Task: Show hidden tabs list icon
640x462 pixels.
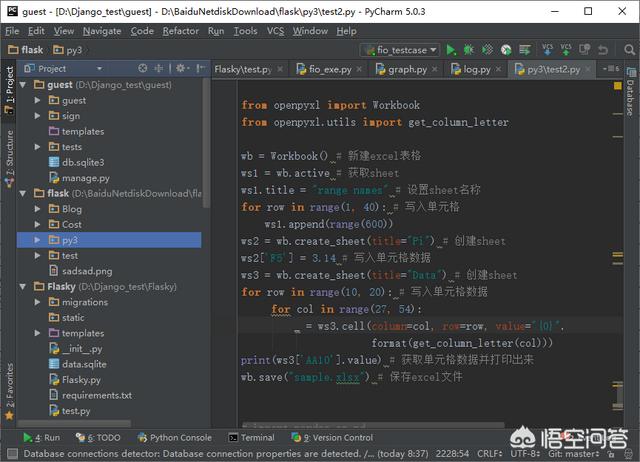Action: click(611, 69)
